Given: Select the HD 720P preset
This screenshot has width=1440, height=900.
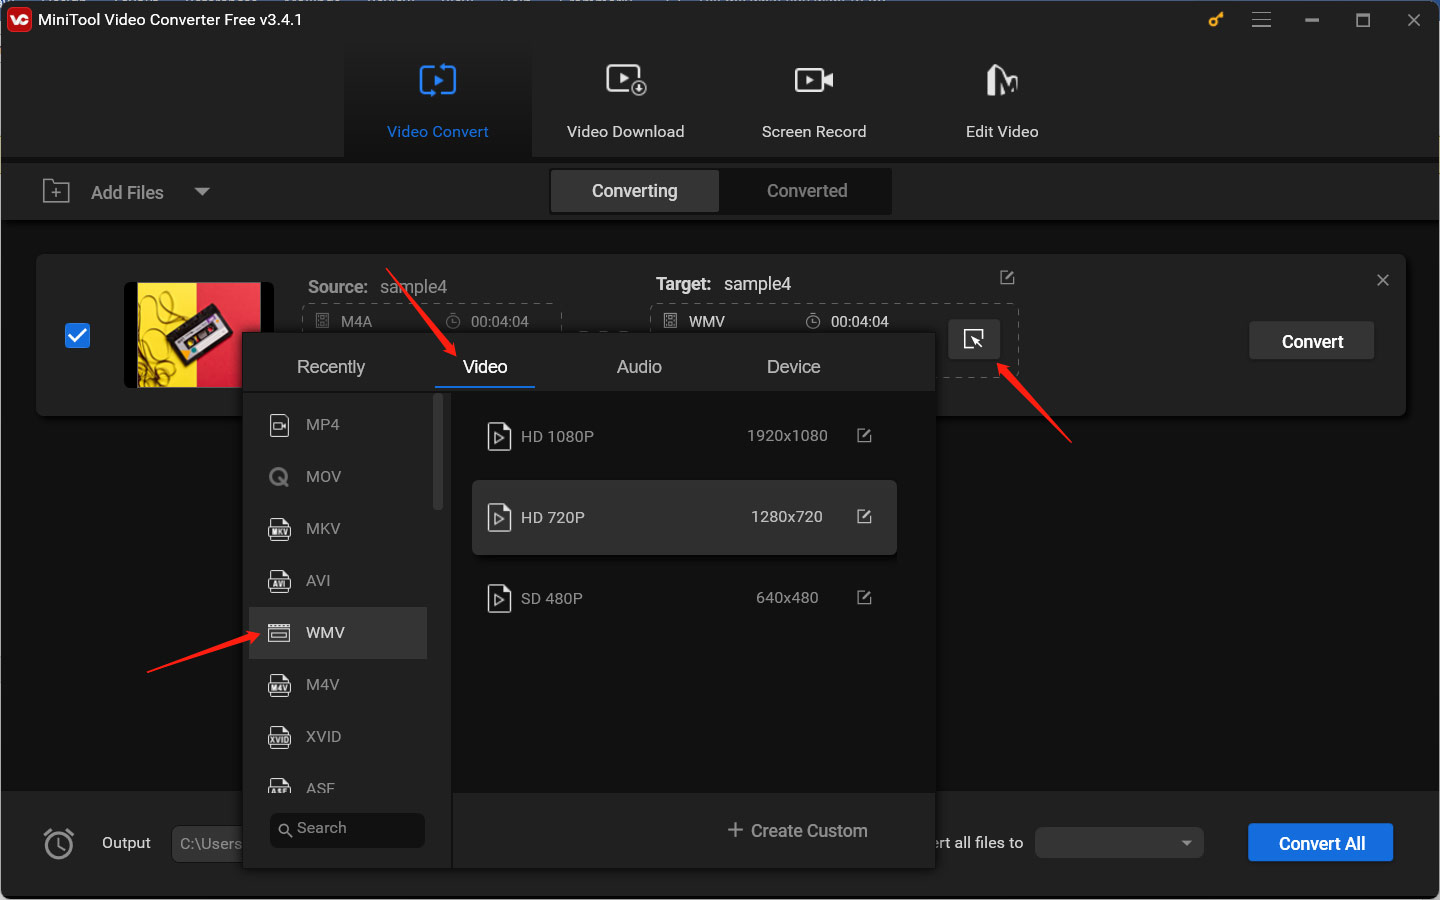Looking at the screenshot, I should click(x=684, y=517).
